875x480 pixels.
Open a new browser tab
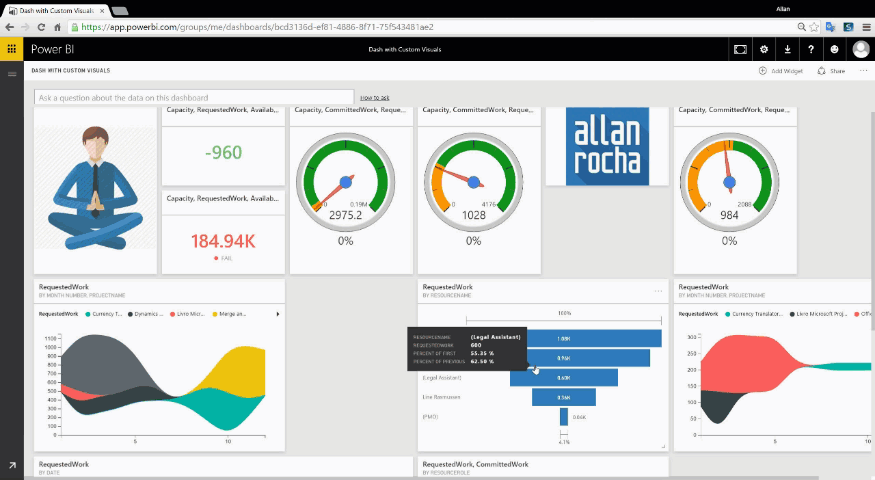[x=119, y=11]
